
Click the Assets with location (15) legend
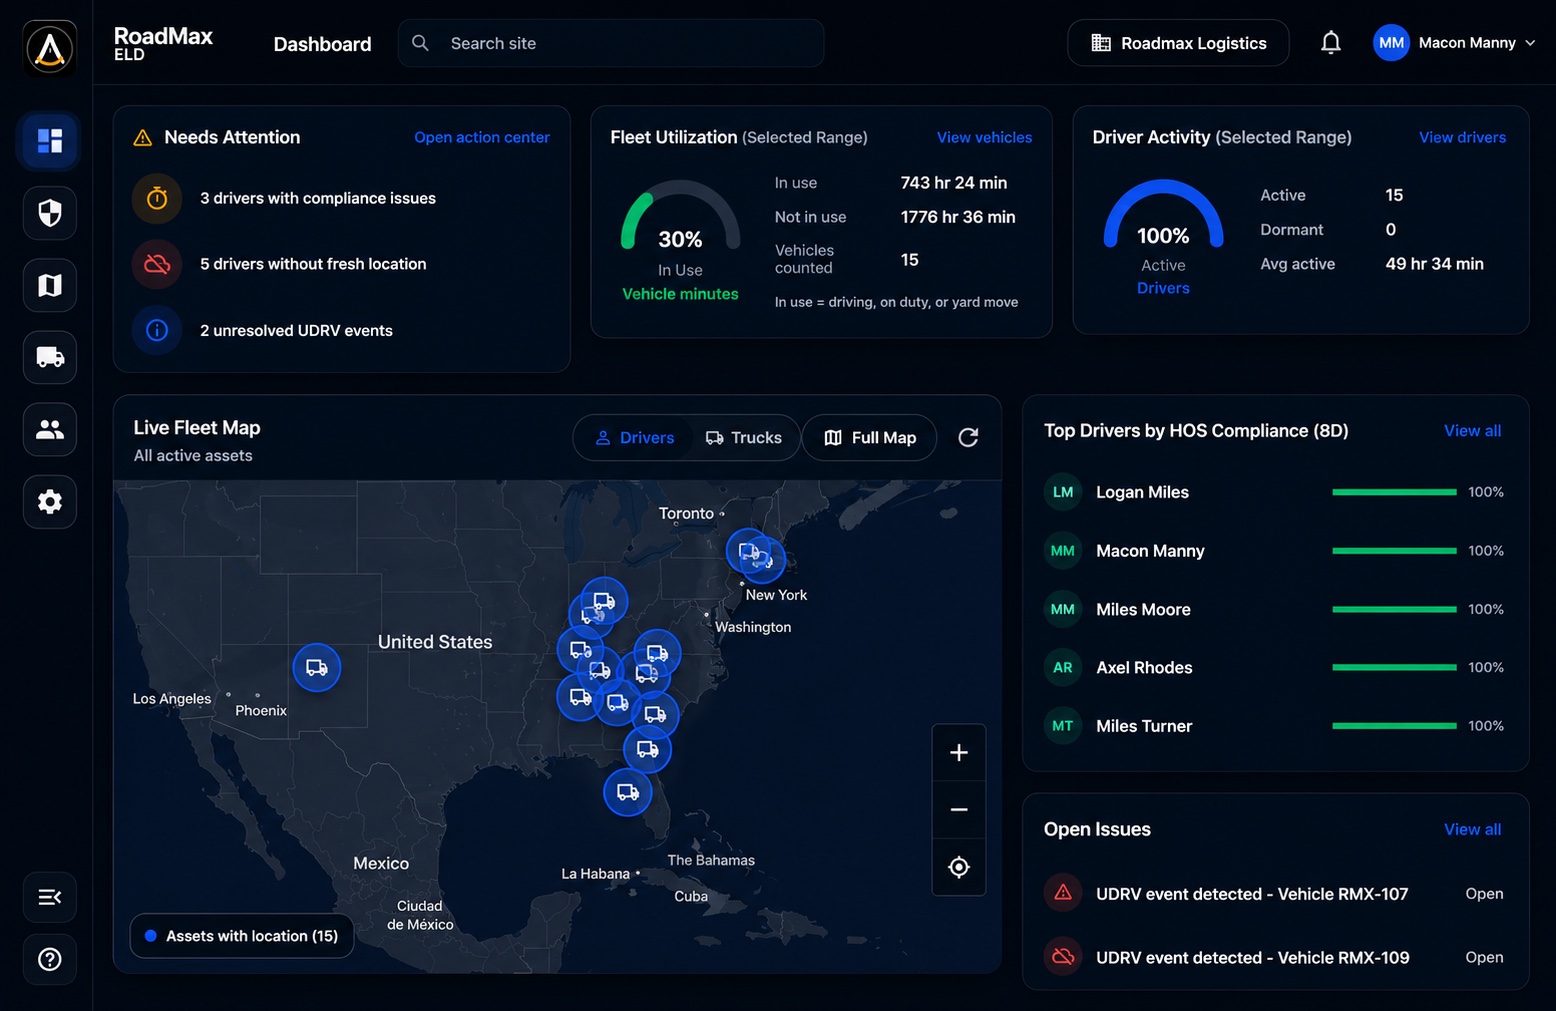(242, 936)
